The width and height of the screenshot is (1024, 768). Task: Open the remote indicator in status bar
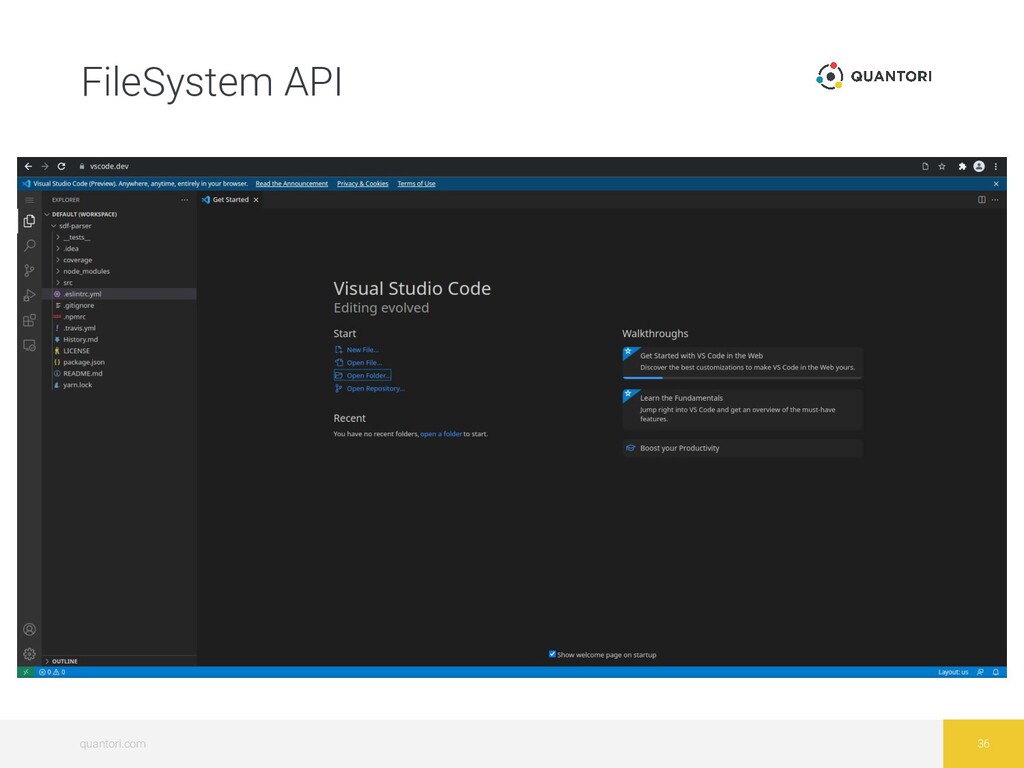click(26, 672)
